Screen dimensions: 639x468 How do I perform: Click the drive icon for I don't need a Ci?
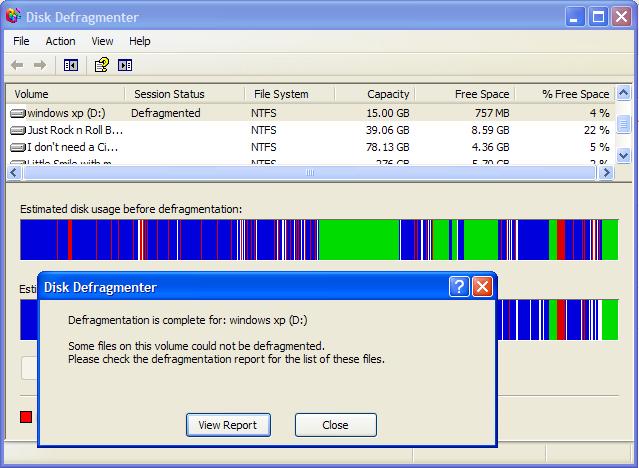coord(18,147)
